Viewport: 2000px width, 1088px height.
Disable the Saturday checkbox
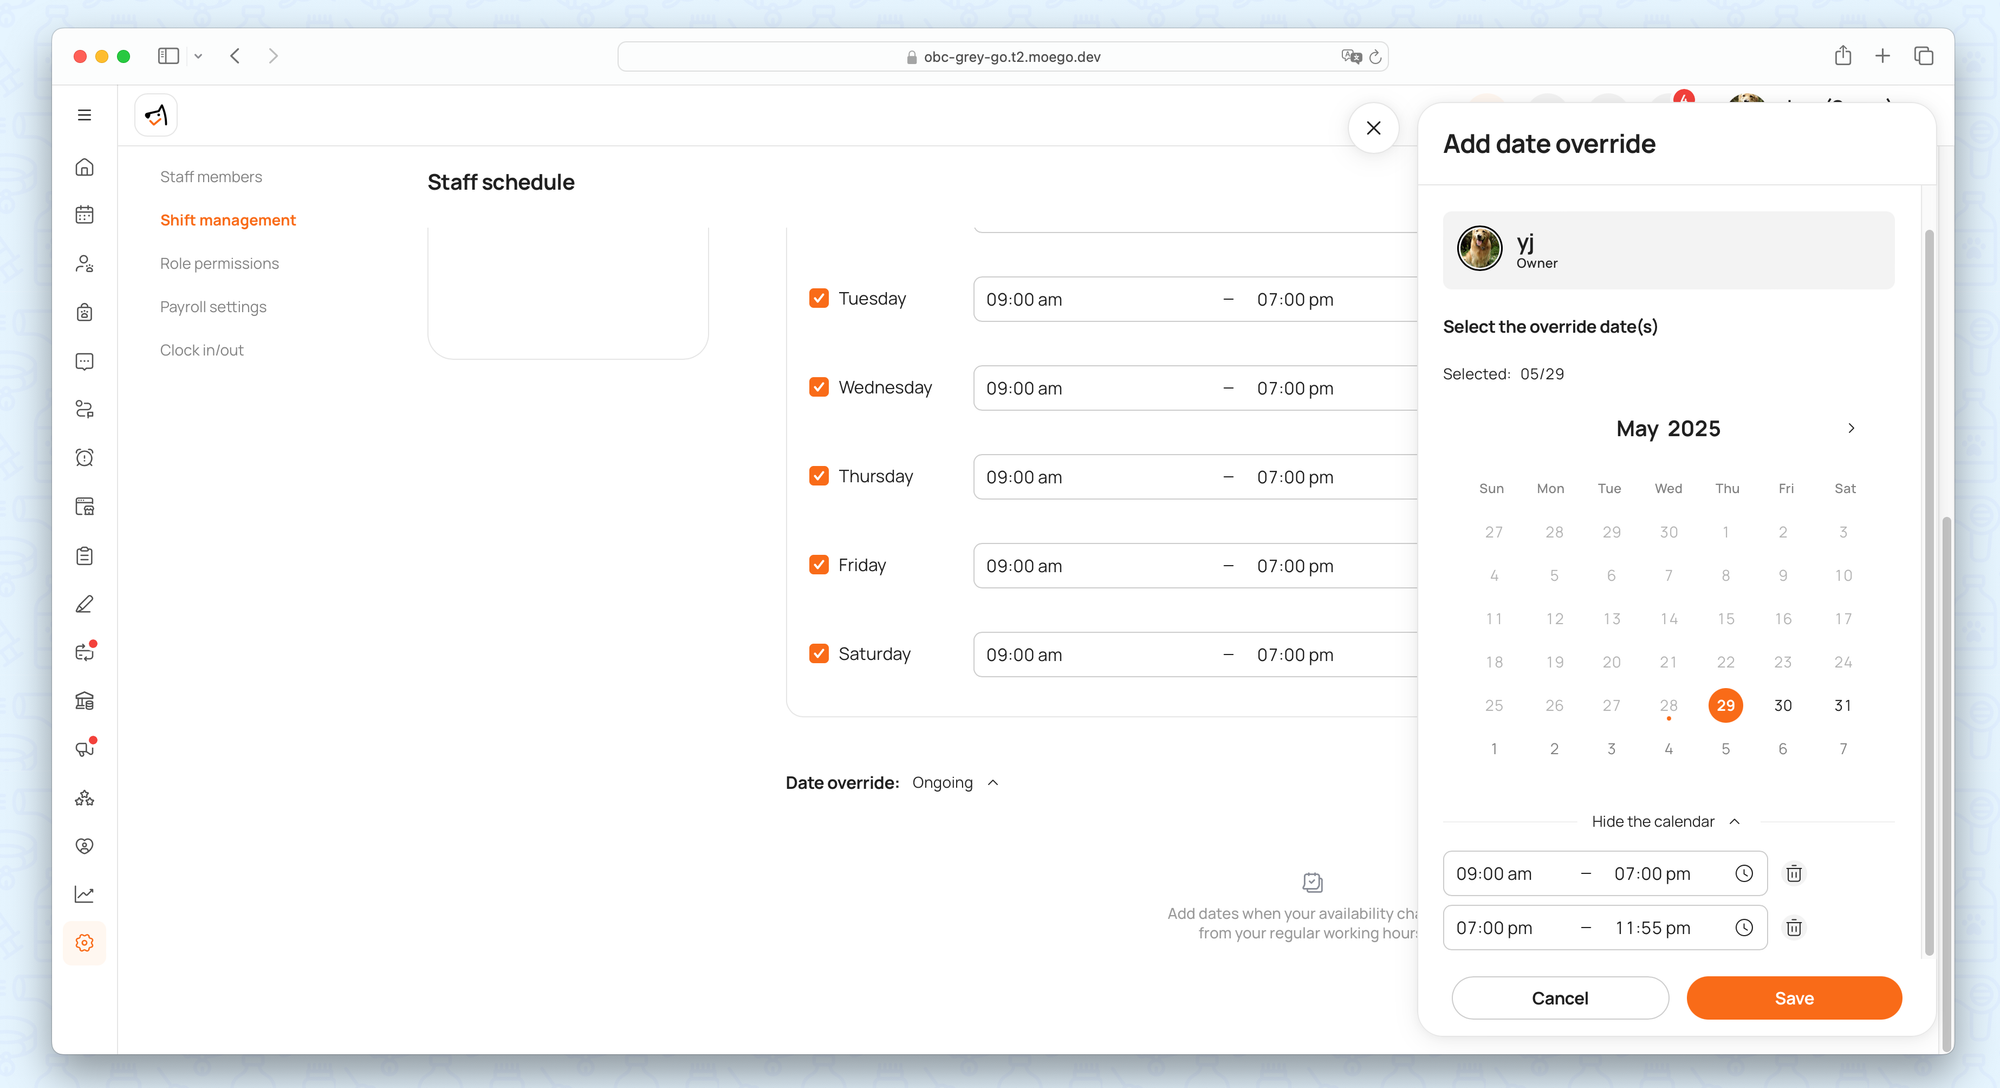click(x=819, y=654)
